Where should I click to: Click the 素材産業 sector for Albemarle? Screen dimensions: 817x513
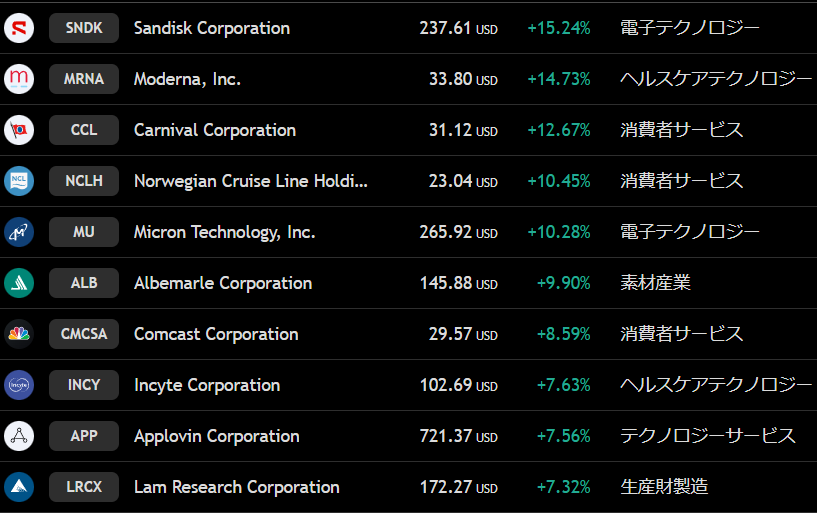[655, 283]
